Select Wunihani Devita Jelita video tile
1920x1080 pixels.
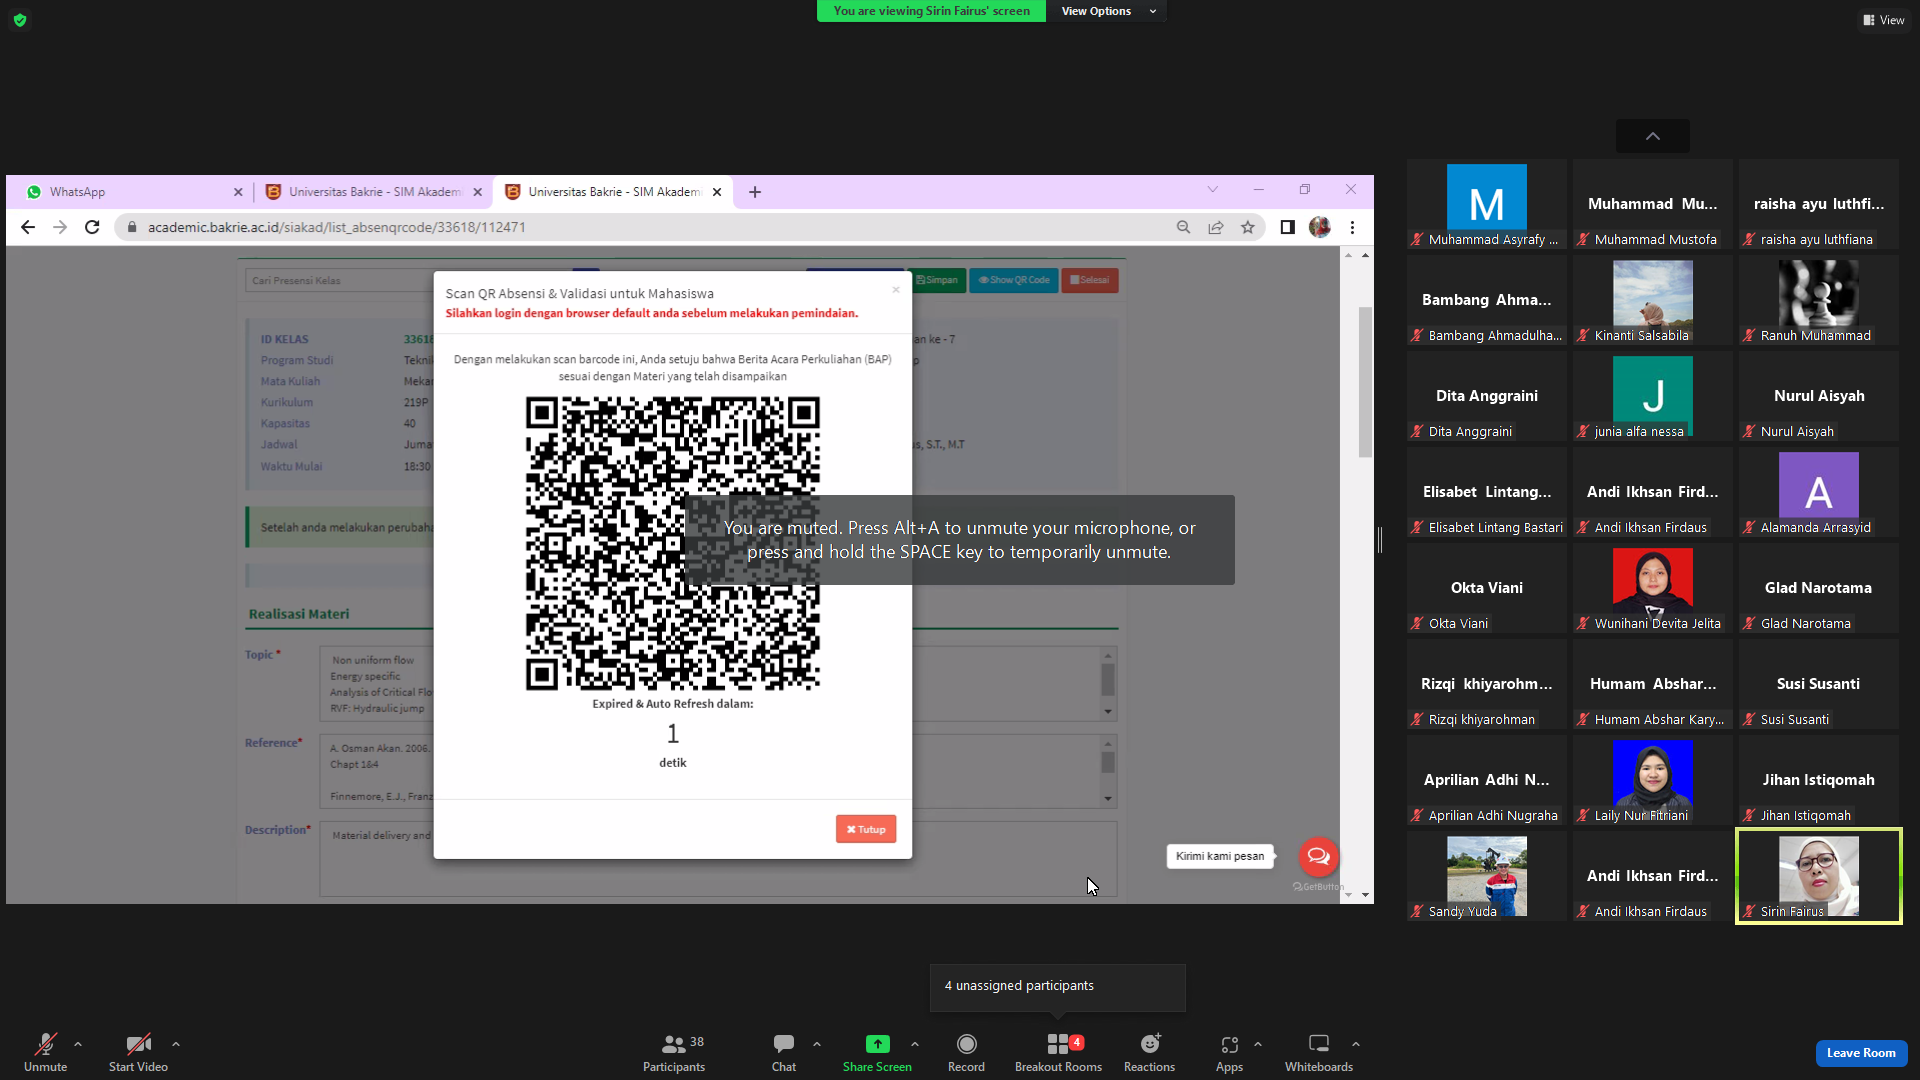1653,588
